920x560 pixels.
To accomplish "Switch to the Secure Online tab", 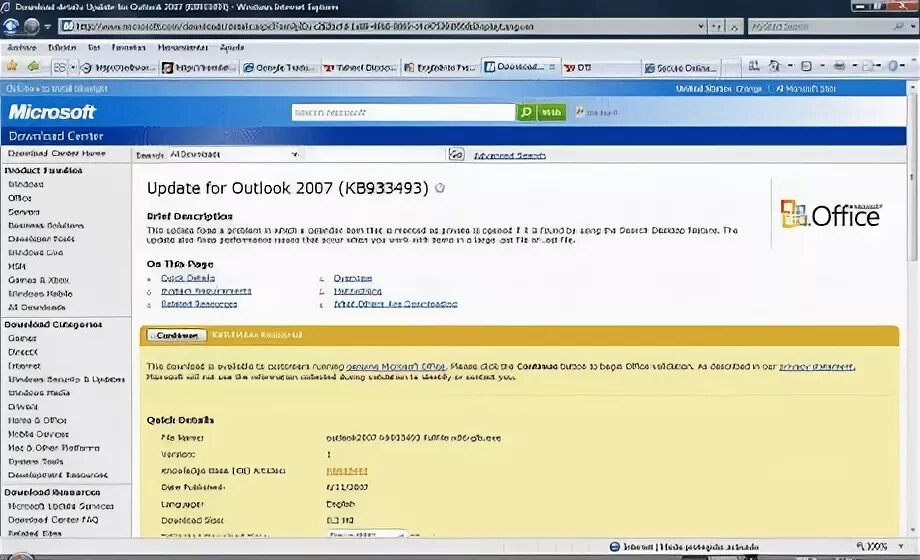I will pos(681,68).
